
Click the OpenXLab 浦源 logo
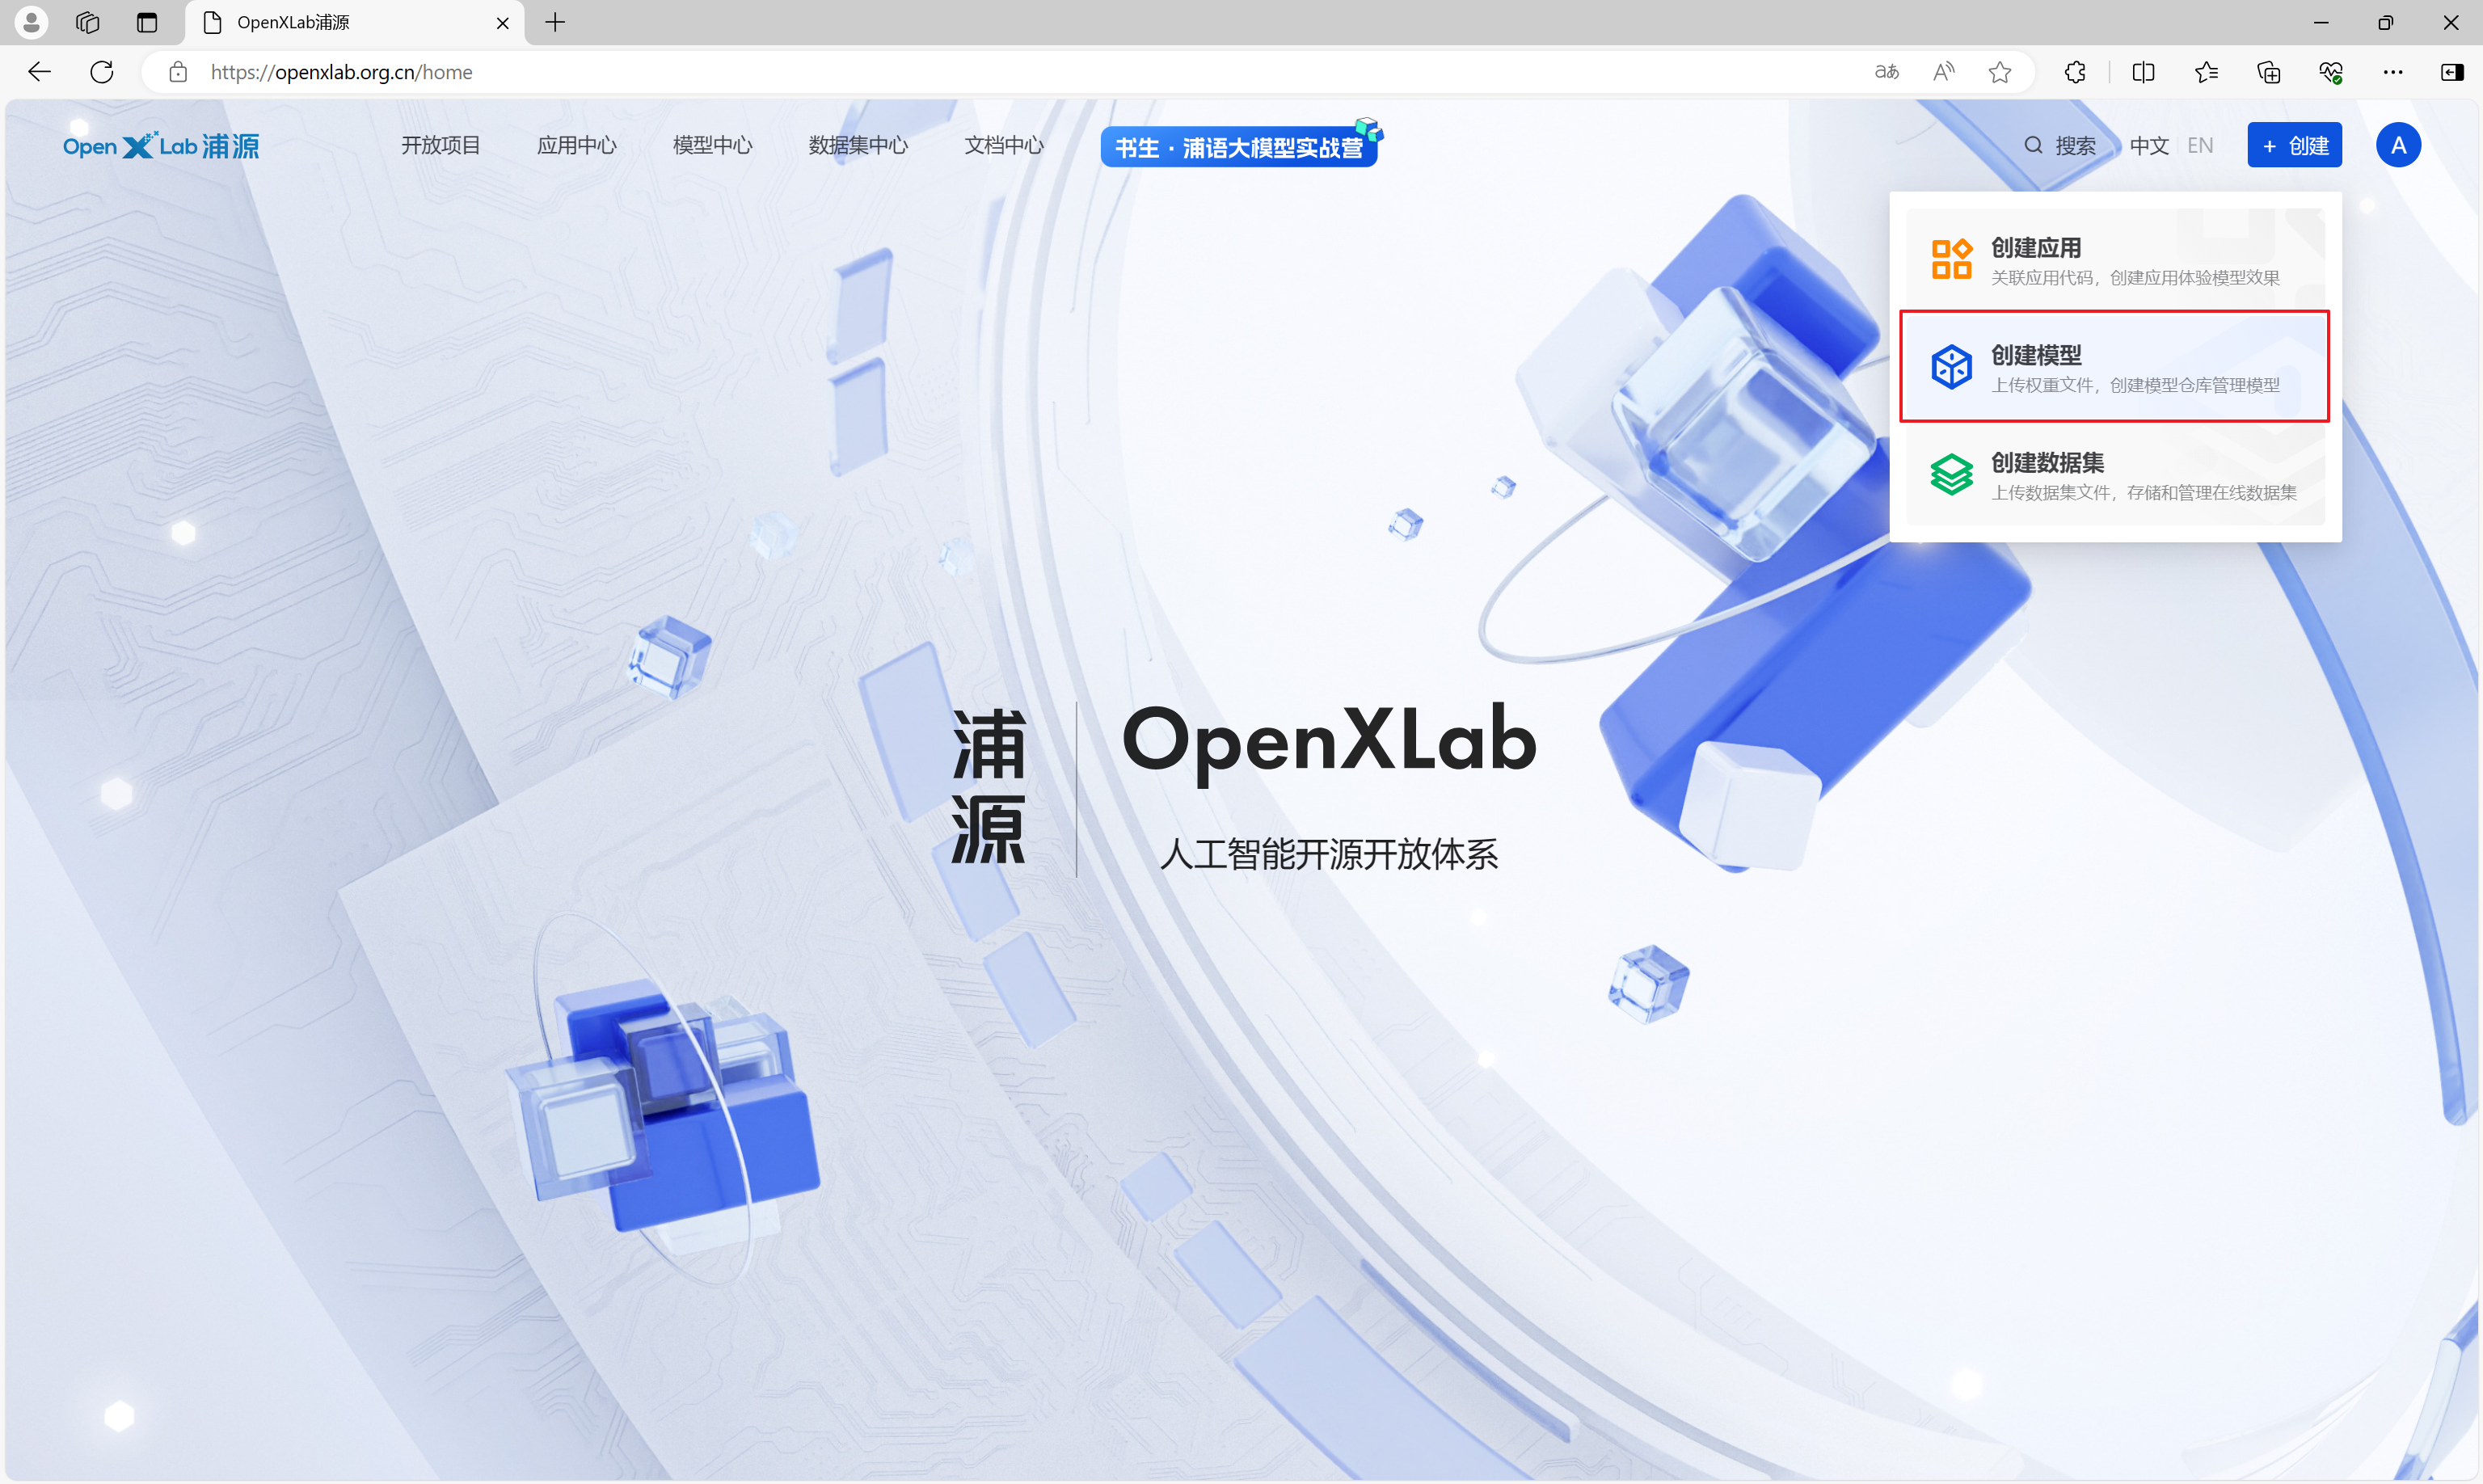[161, 146]
